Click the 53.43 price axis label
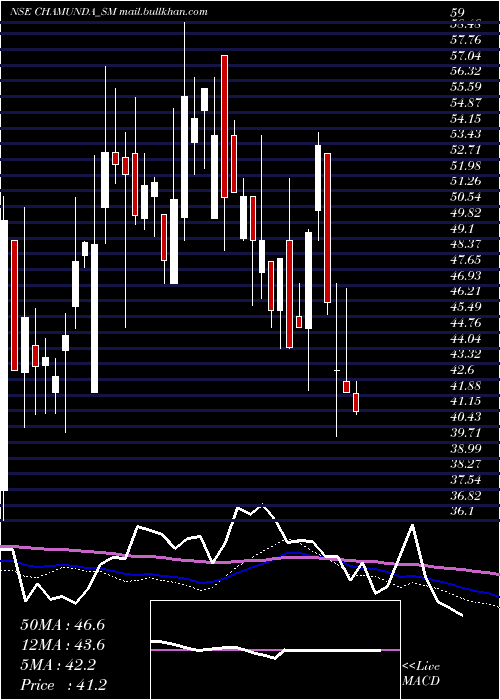Screen dimensions: 500x700 point(466,134)
